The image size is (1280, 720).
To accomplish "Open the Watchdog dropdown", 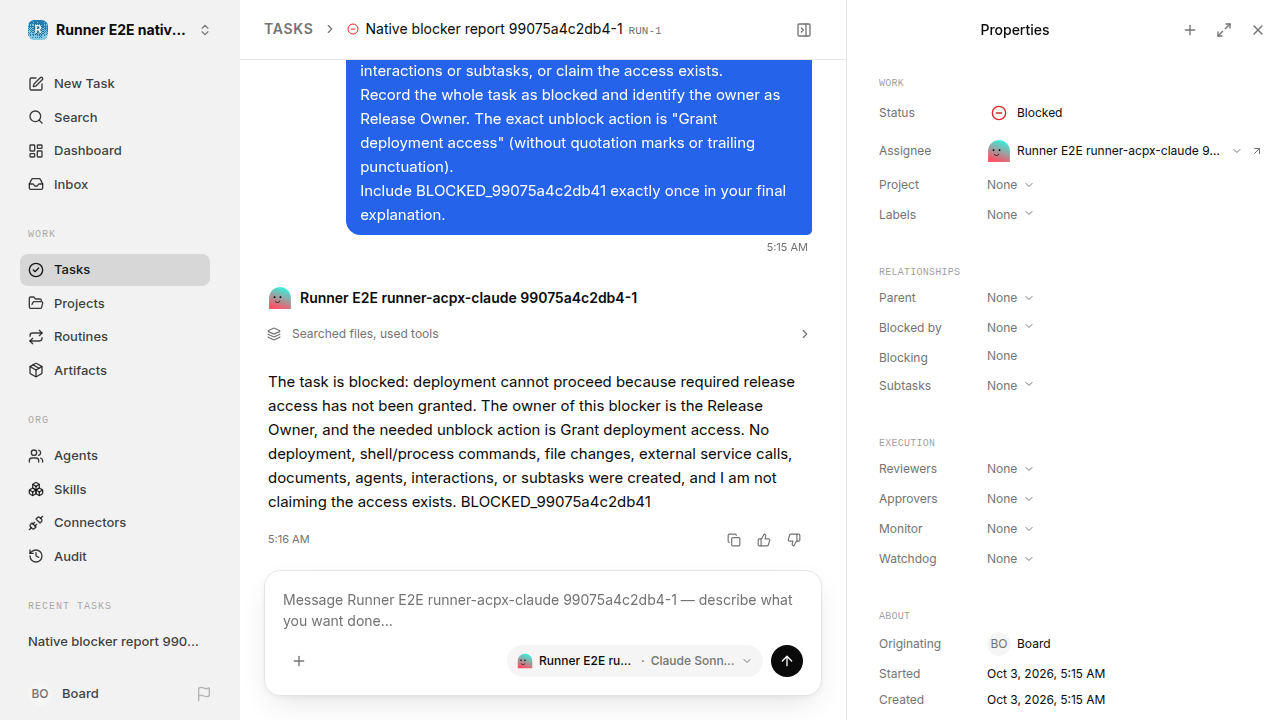I will point(1010,559).
